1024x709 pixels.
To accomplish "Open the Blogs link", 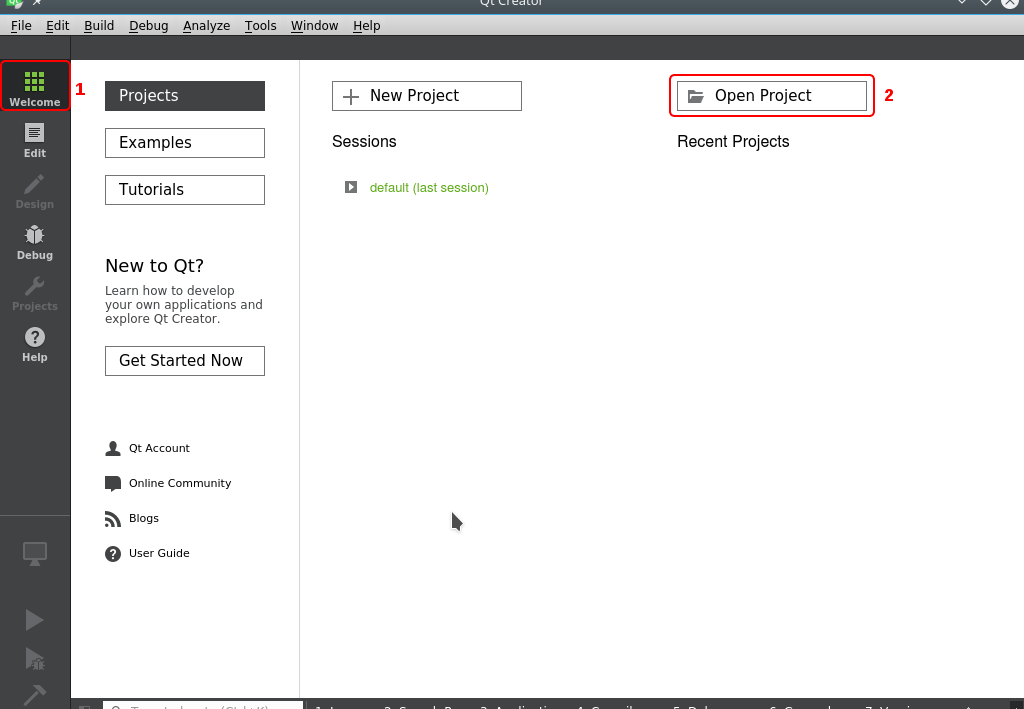I will pyautogui.click(x=144, y=518).
